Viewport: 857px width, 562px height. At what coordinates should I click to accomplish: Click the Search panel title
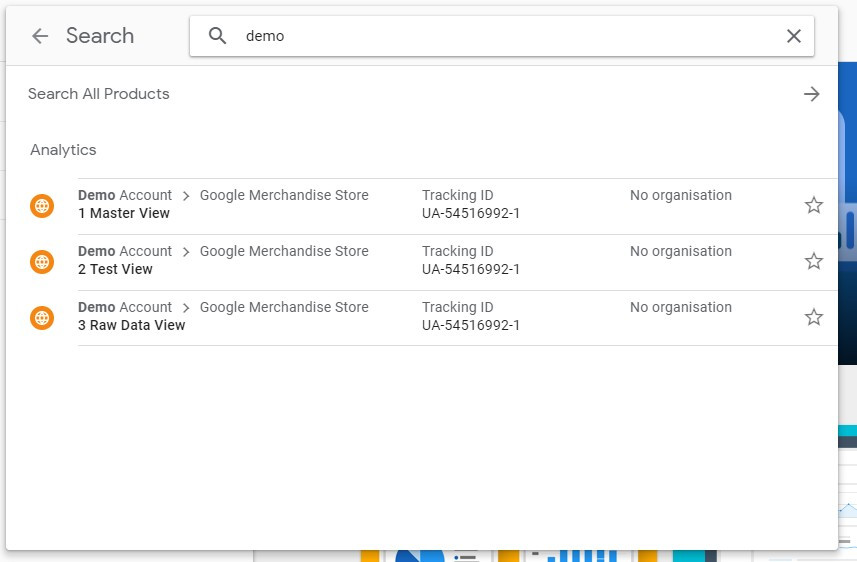click(100, 36)
